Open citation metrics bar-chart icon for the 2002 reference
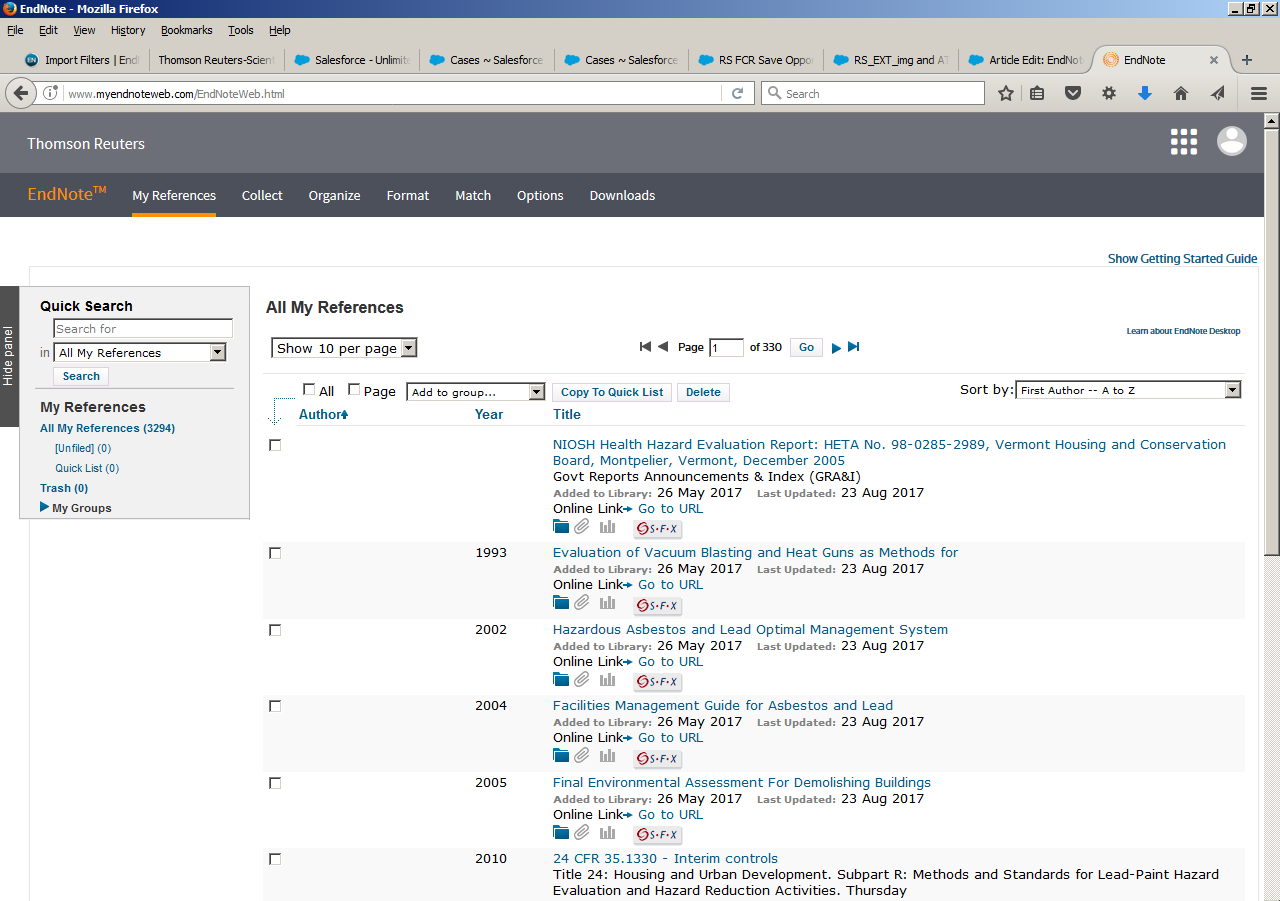Screen dimensions: 1280x901 pyautogui.click(x=607, y=679)
